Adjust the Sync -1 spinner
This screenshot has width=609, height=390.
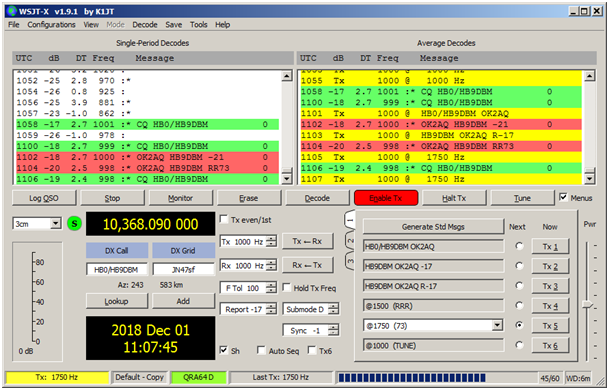click(333, 331)
